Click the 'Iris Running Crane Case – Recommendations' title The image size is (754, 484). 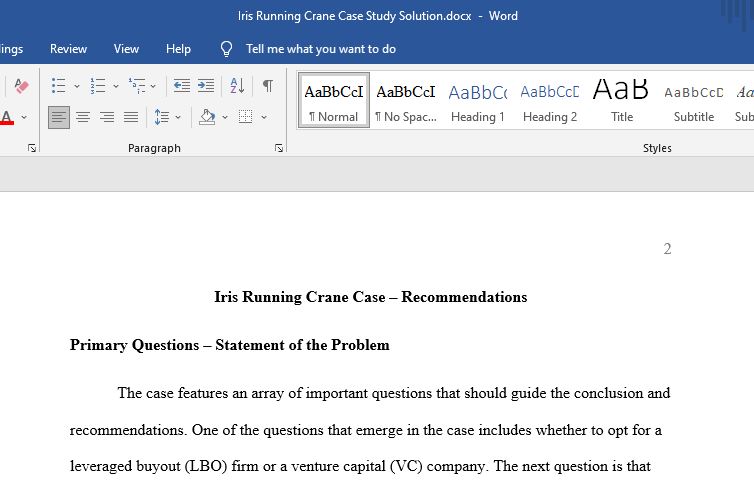(x=370, y=297)
